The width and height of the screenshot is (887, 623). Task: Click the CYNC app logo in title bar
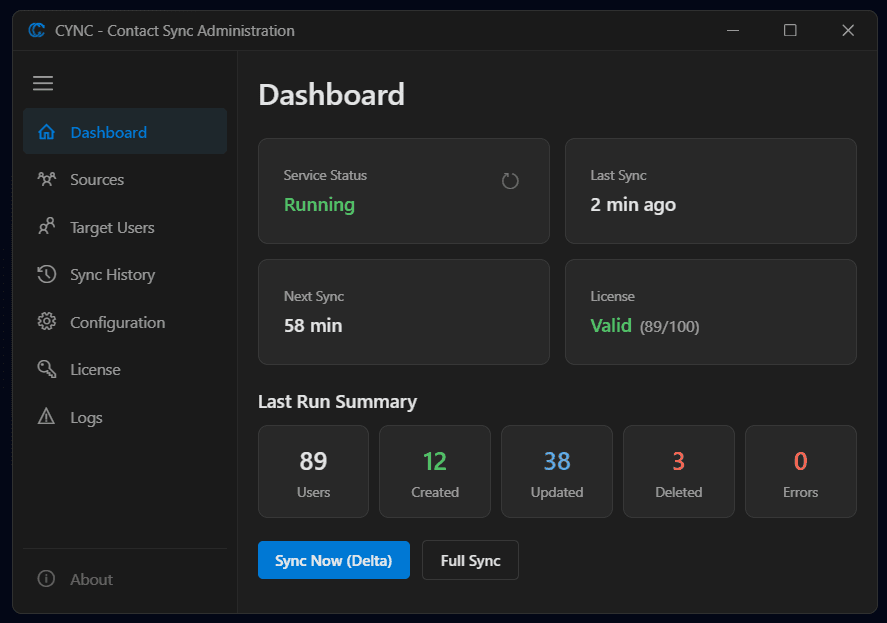[37, 31]
